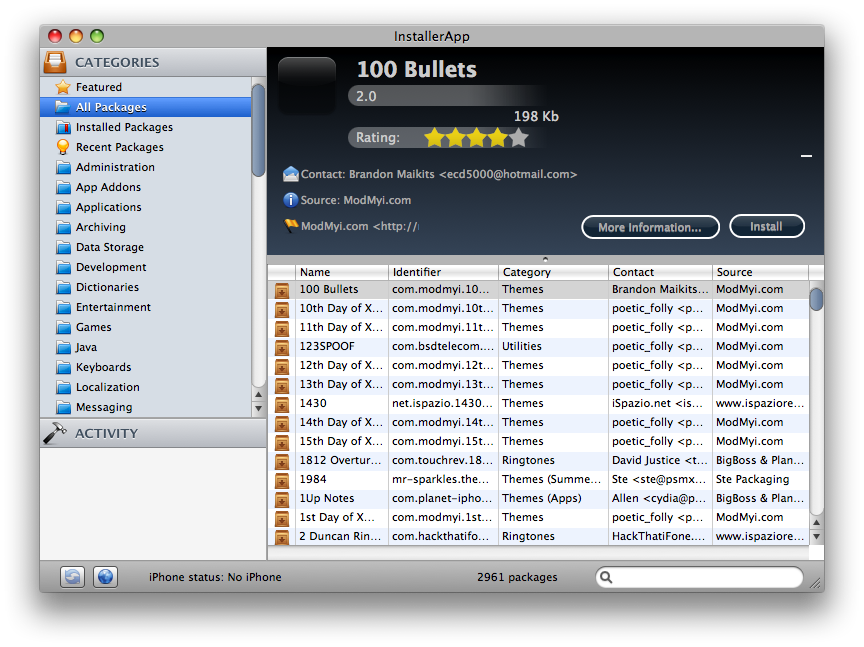Open Messaging category
The height and width of the screenshot is (647, 864).
(x=145, y=407)
